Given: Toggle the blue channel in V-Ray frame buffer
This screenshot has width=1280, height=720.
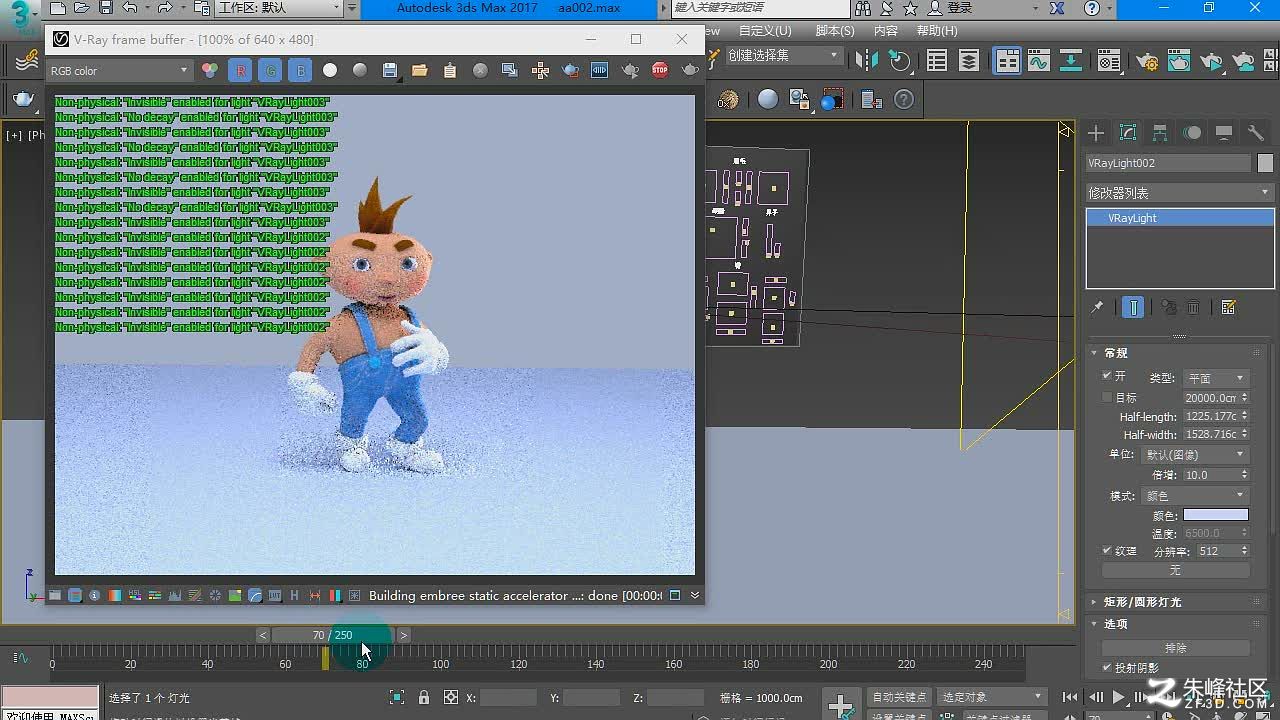Looking at the screenshot, I should coord(300,70).
